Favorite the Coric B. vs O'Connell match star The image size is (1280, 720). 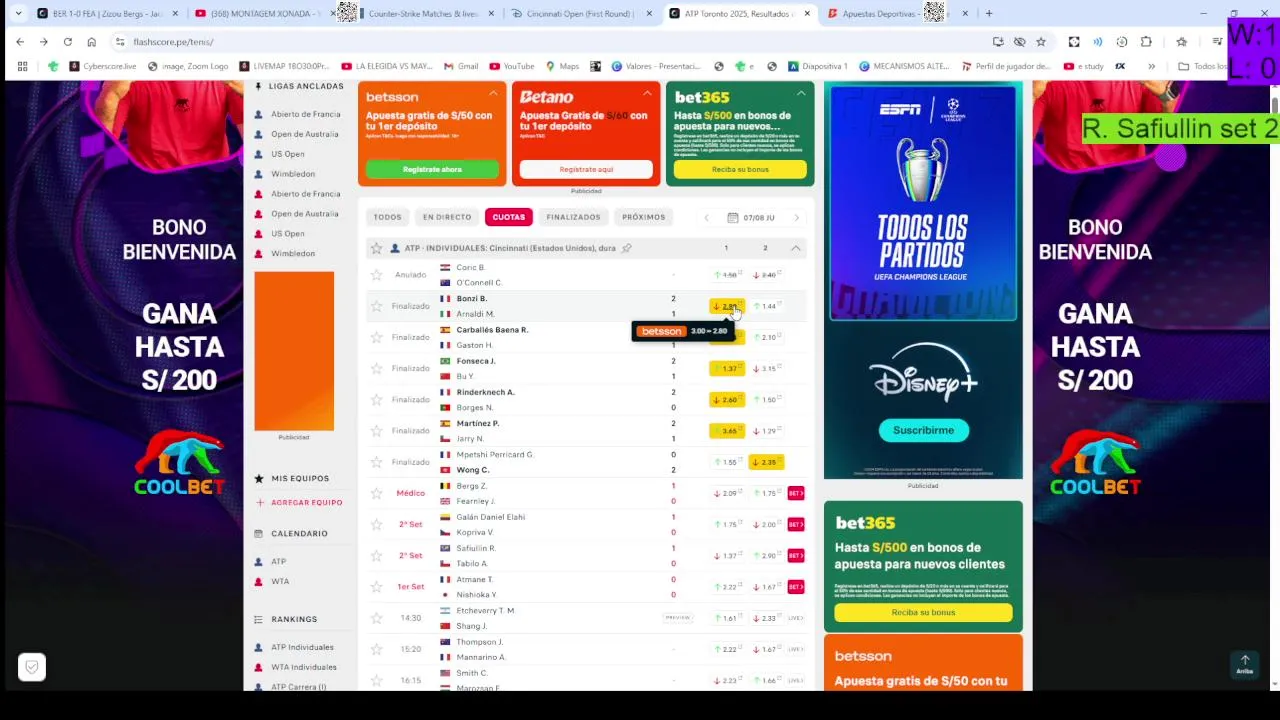click(x=377, y=275)
